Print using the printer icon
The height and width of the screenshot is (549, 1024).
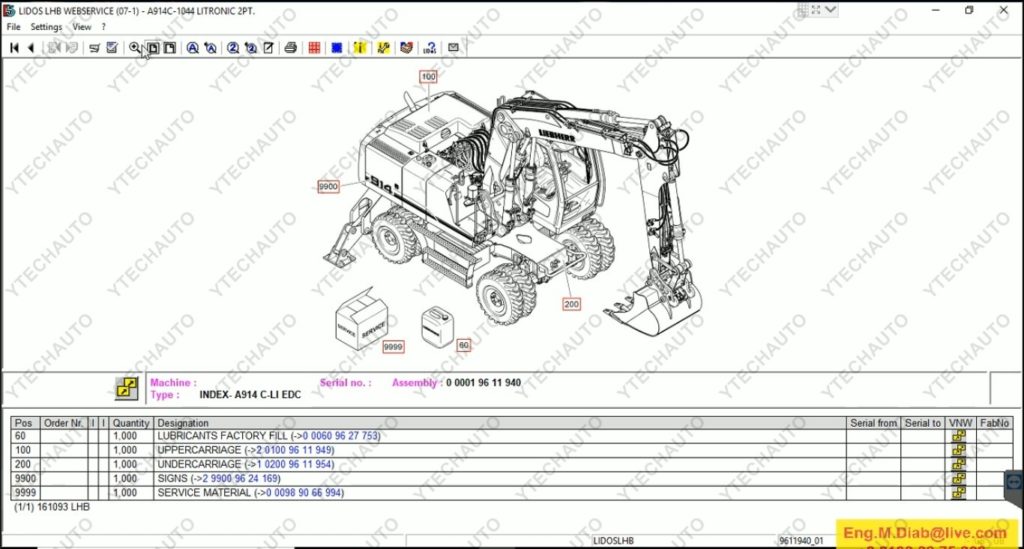click(291, 48)
